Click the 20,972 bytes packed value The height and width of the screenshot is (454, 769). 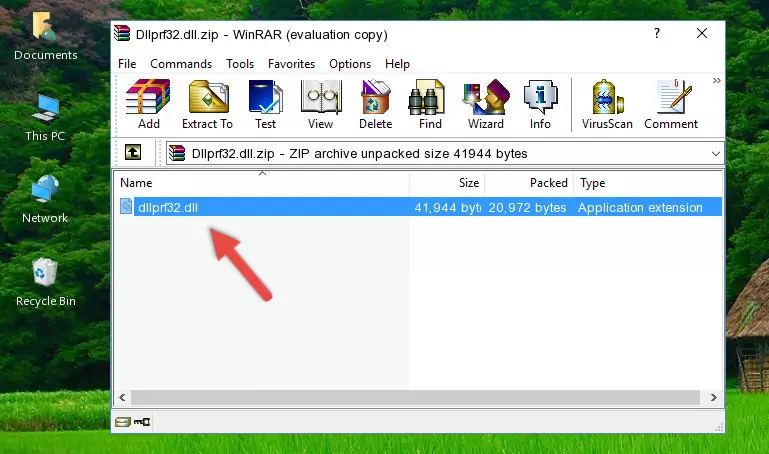click(x=527, y=207)
